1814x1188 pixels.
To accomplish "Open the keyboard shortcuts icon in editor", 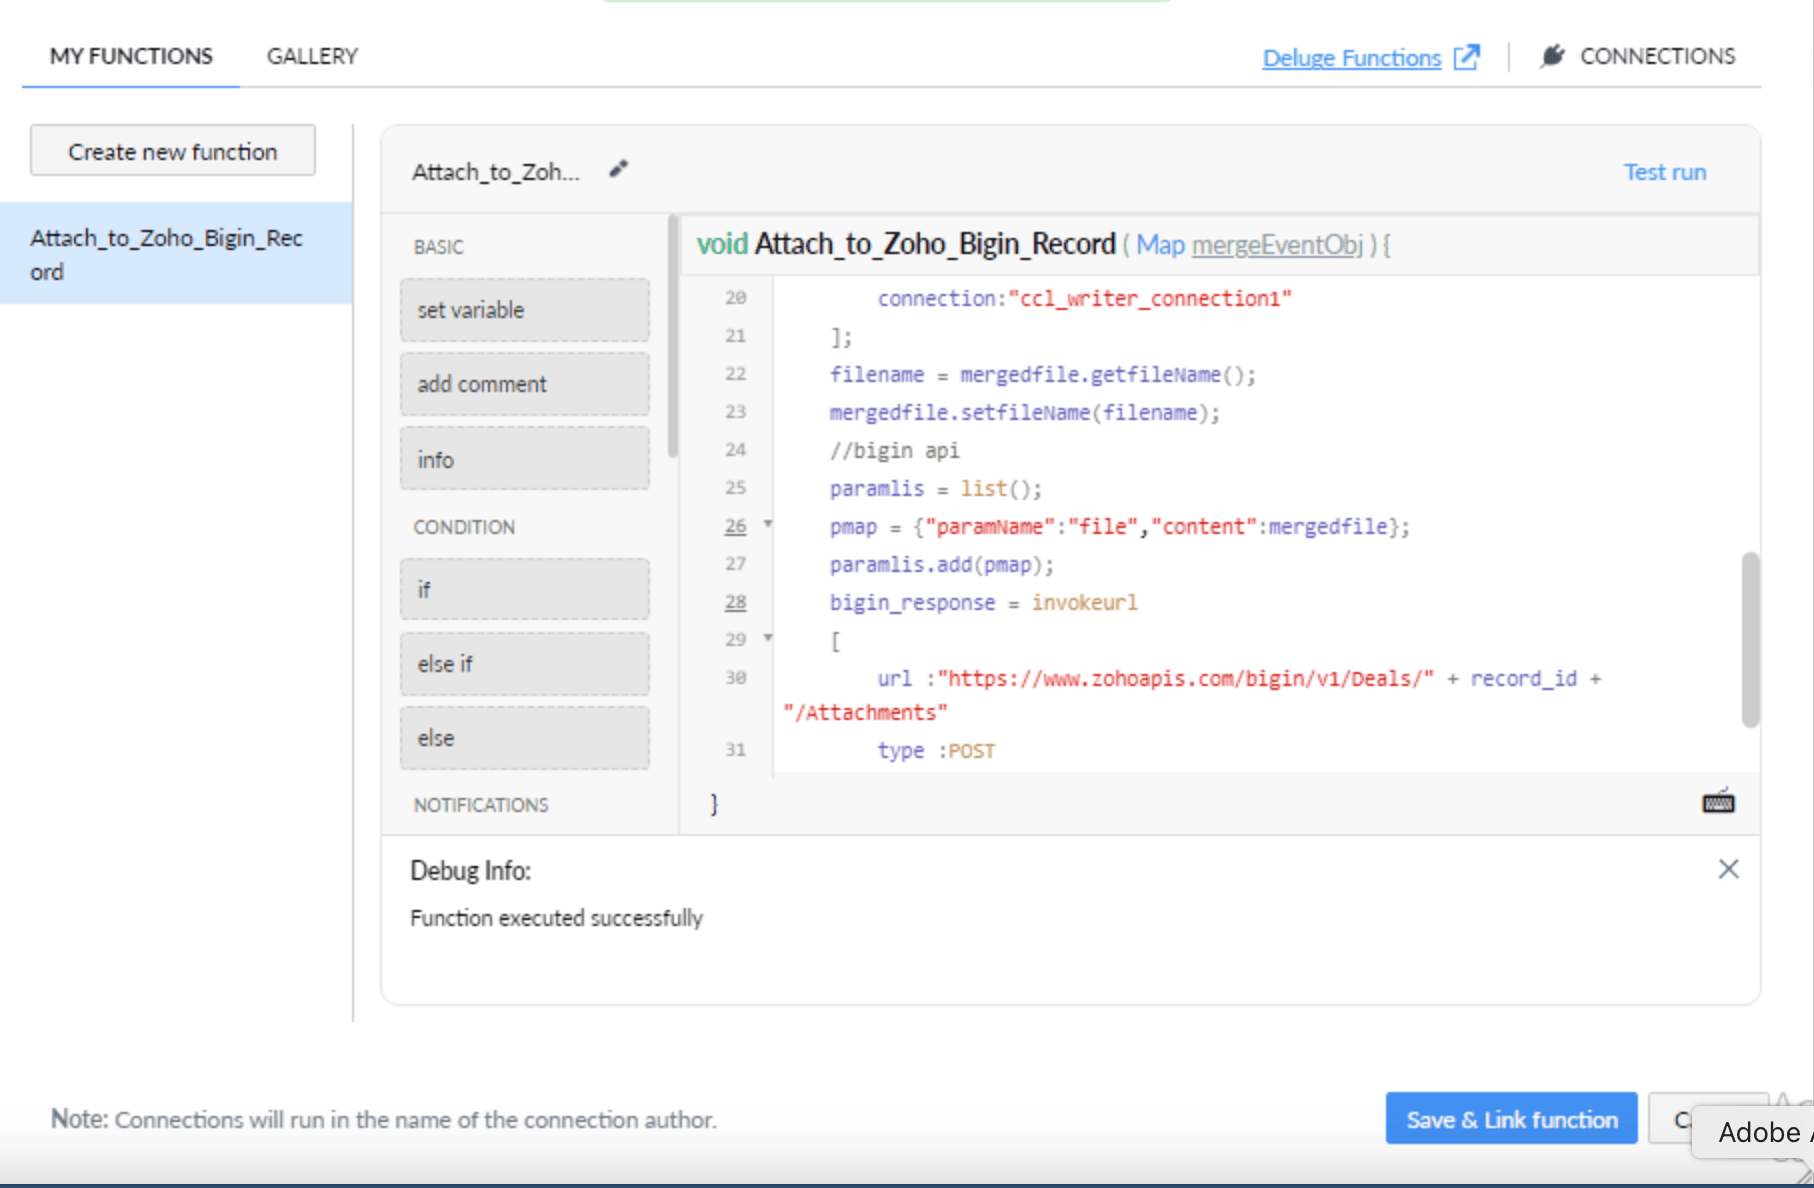I will [x=1718, y=801].
